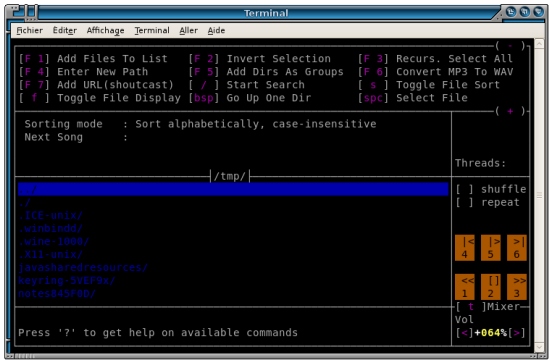
Task: Click the [ / ] Start Search command
Action: pos(247,85)
